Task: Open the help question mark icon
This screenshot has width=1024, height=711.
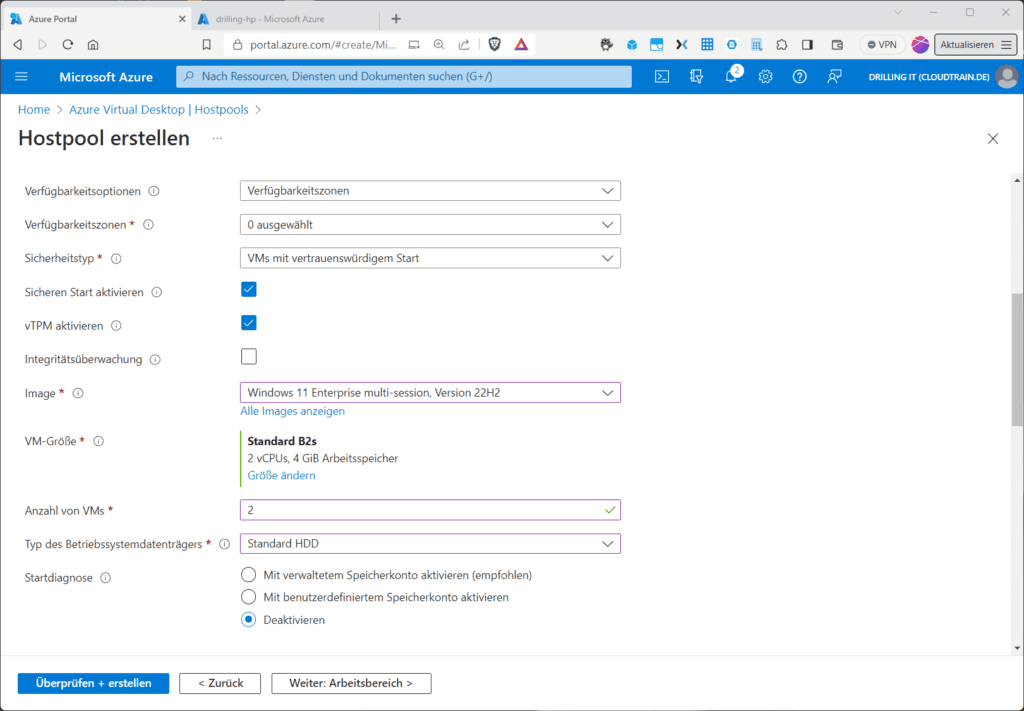Action: coord(799,76)
